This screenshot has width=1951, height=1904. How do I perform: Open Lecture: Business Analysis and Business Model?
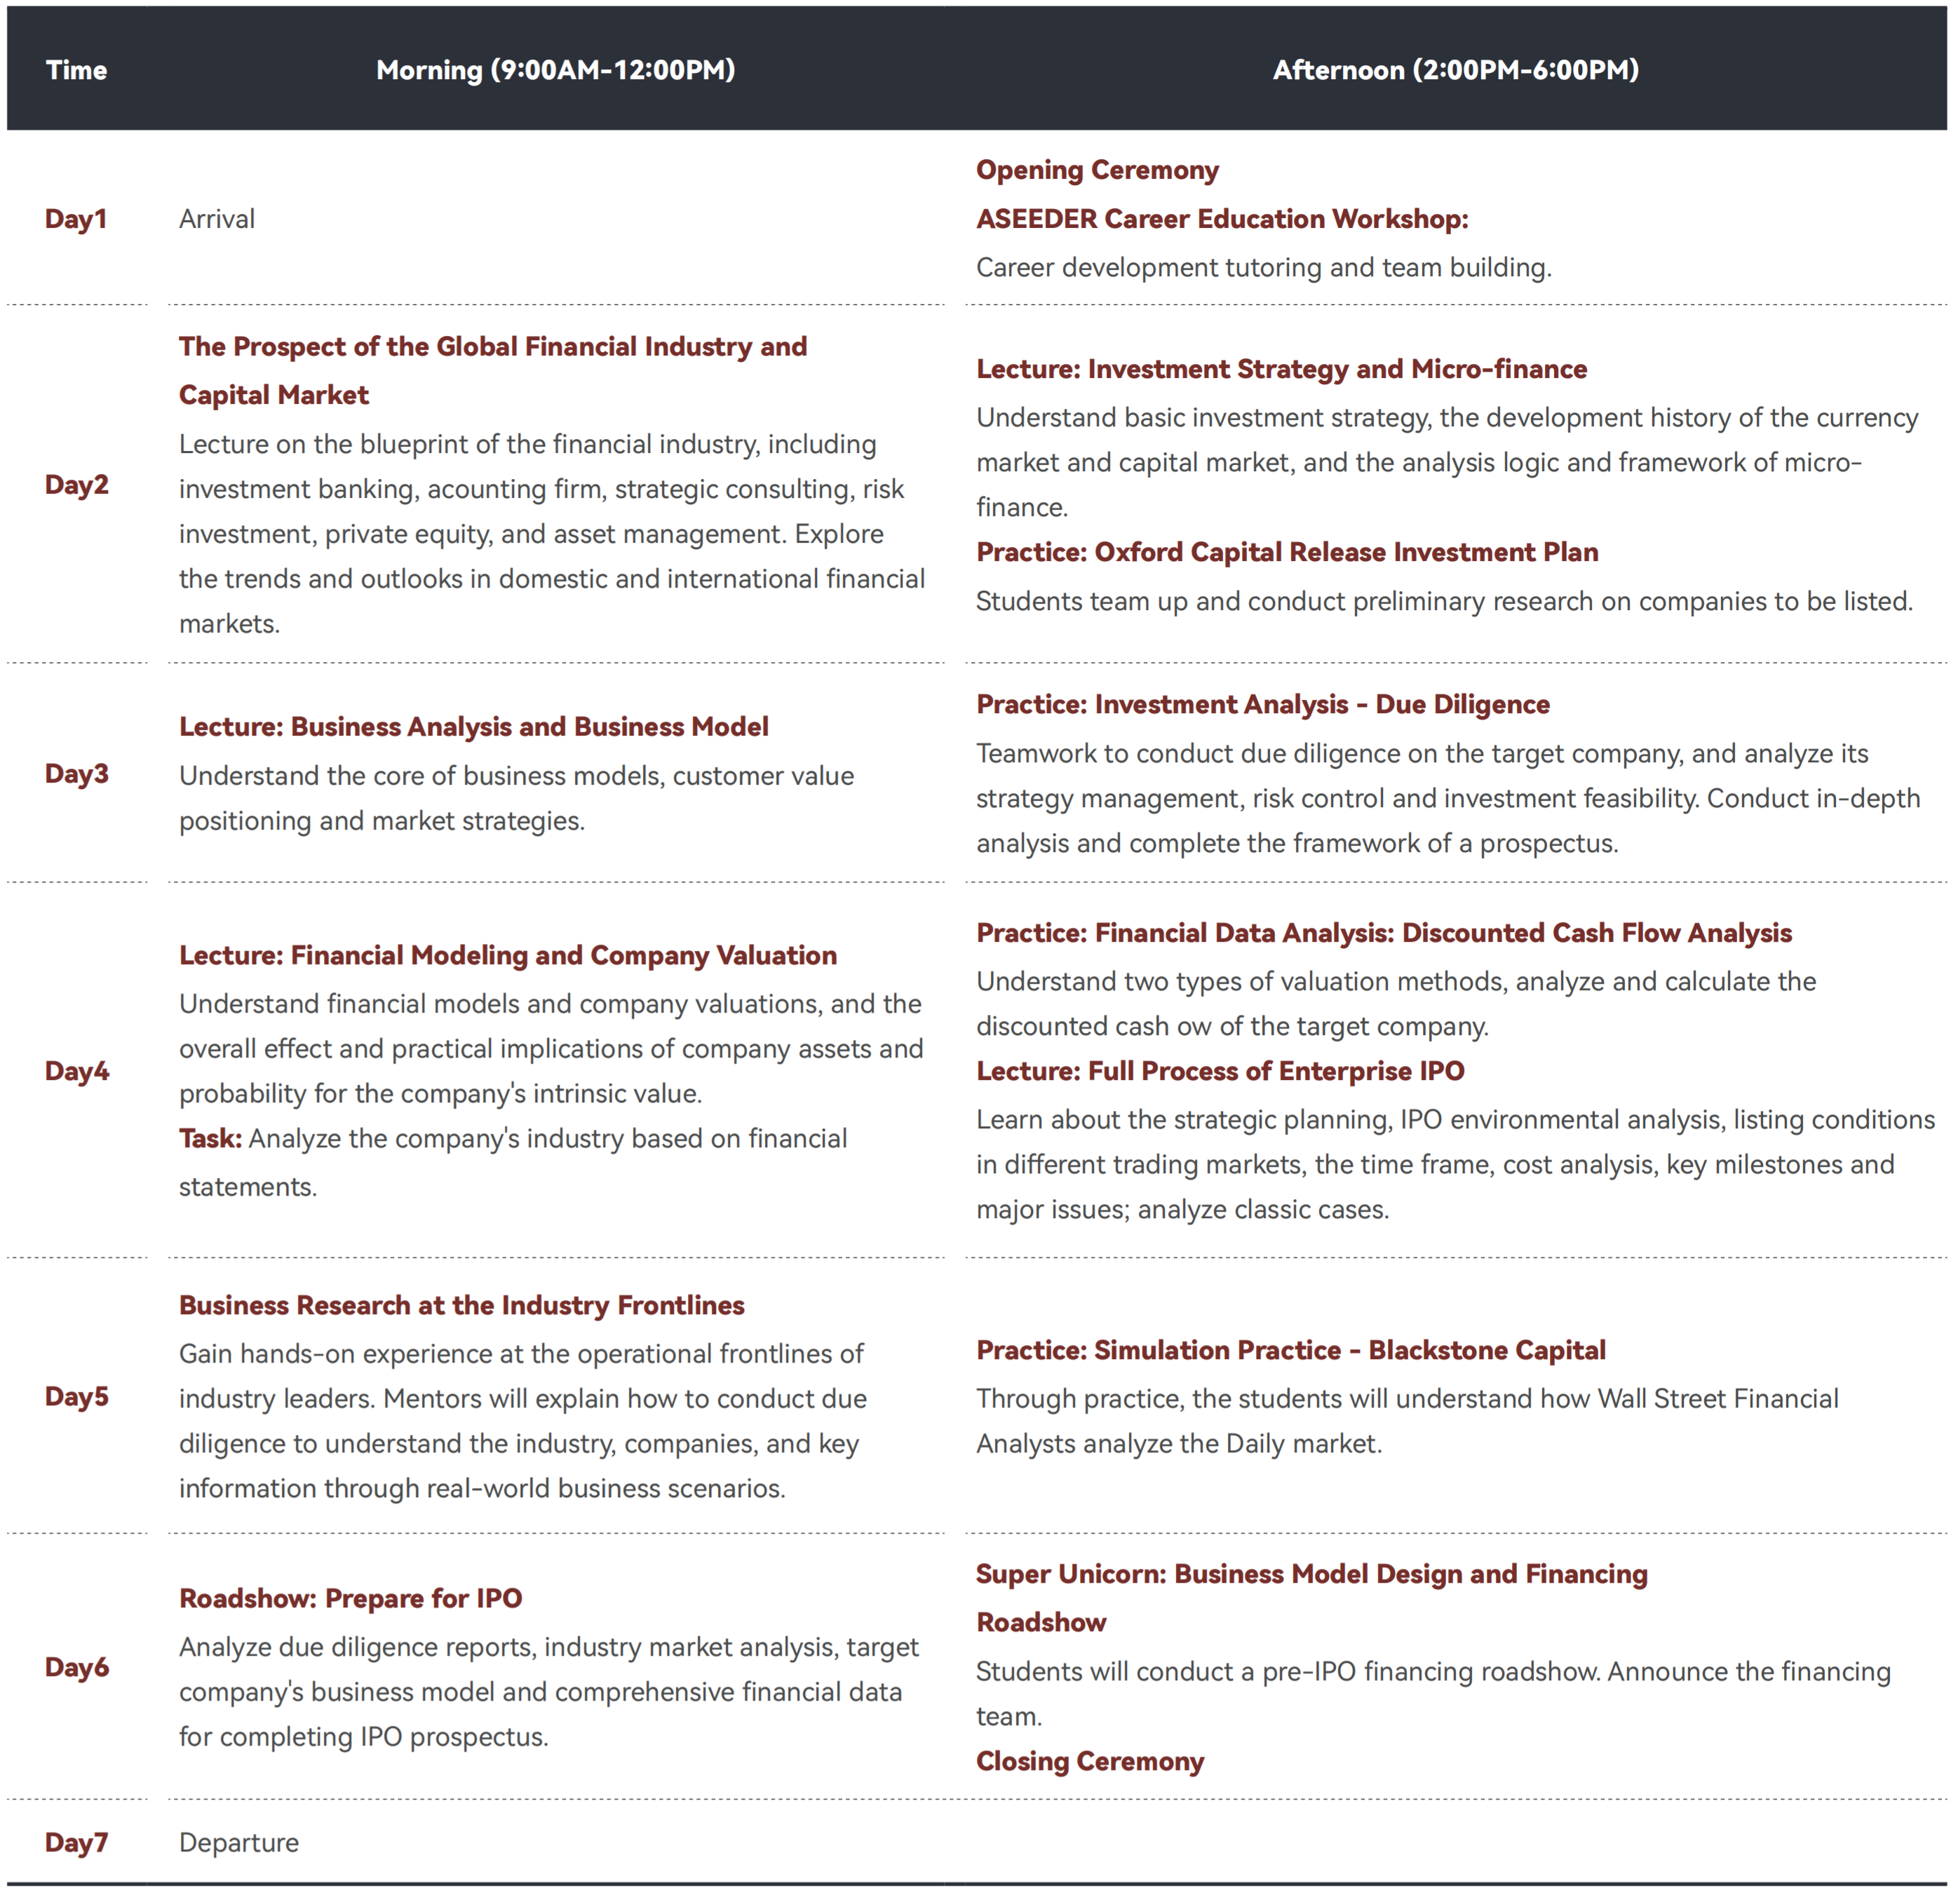[473, 727]
